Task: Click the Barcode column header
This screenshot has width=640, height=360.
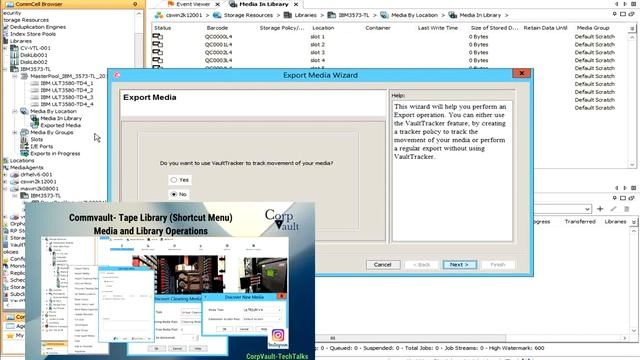Action: coord(217,28)
